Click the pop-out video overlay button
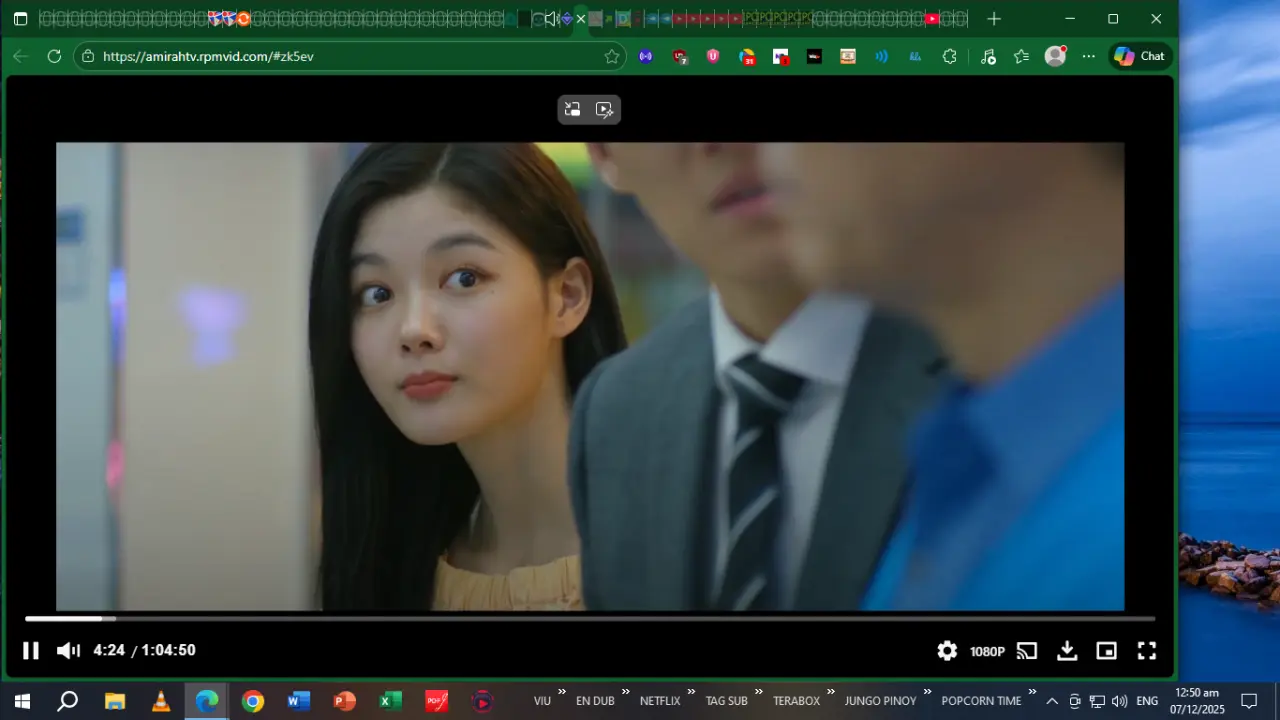This screenshot has height=720, width=1280. [x=572, y=110]
